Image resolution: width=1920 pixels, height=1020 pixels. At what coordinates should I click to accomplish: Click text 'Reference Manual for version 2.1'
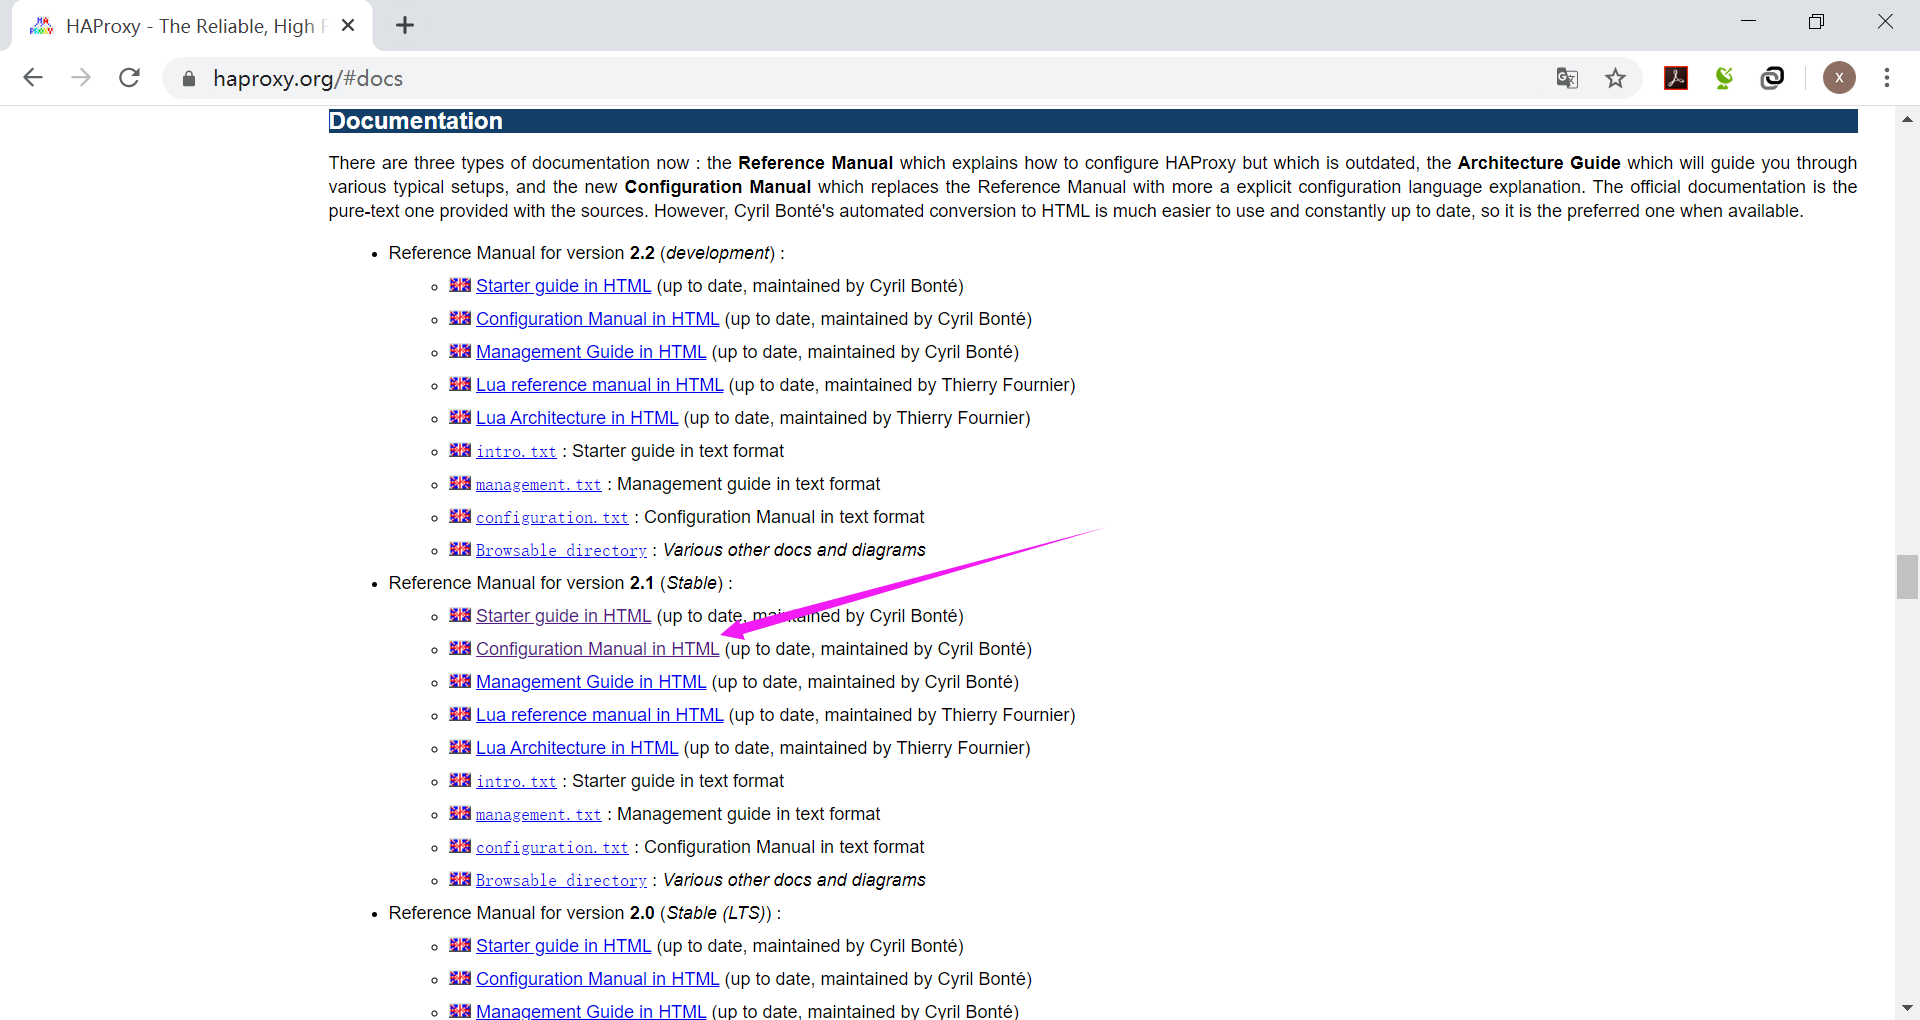point(521,583)
